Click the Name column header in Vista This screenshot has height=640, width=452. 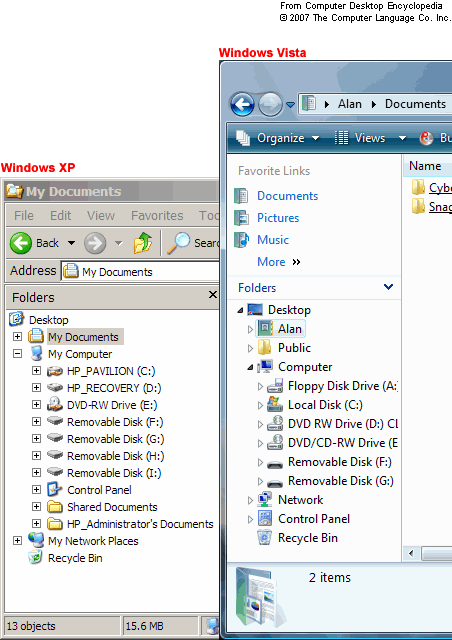(x=428, y=166)
